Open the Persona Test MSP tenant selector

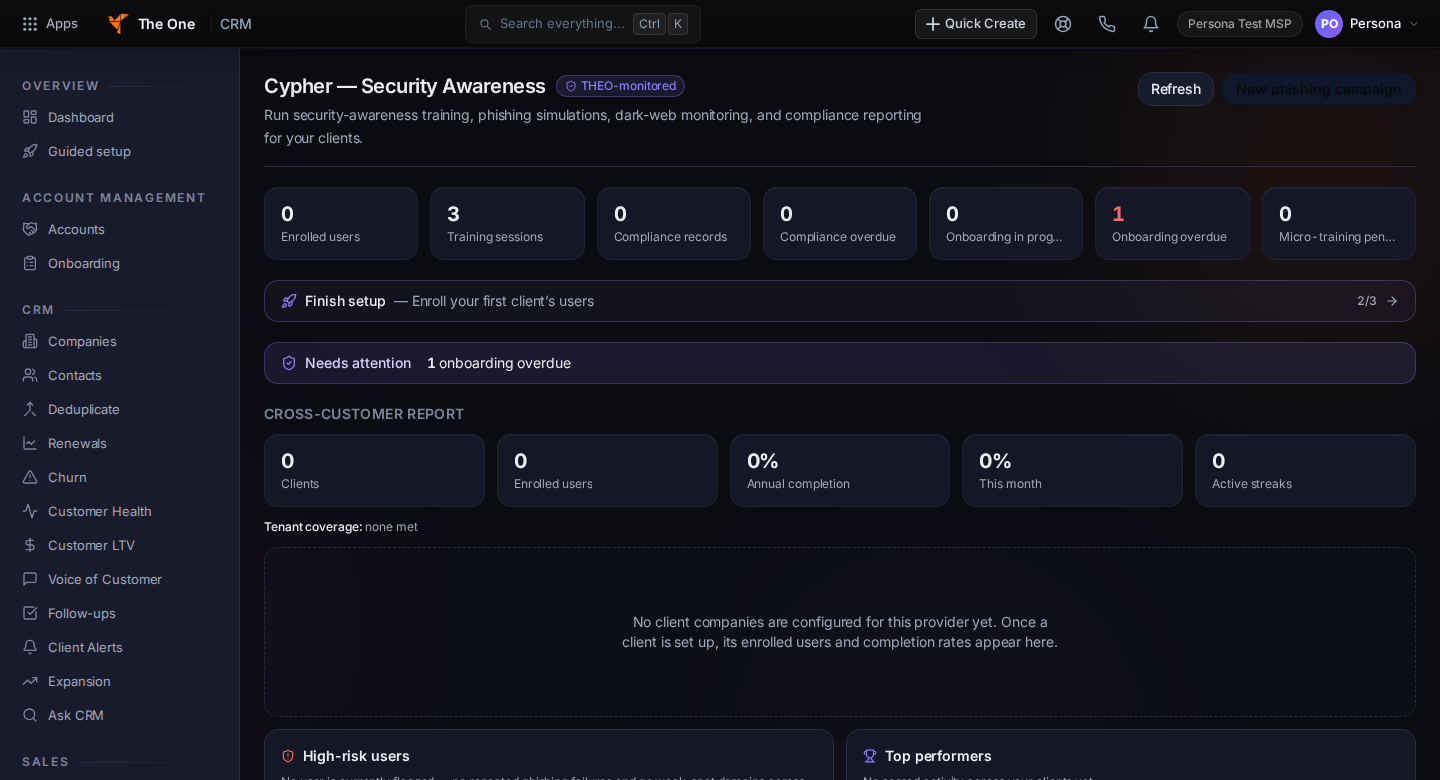coord(1240,24)
